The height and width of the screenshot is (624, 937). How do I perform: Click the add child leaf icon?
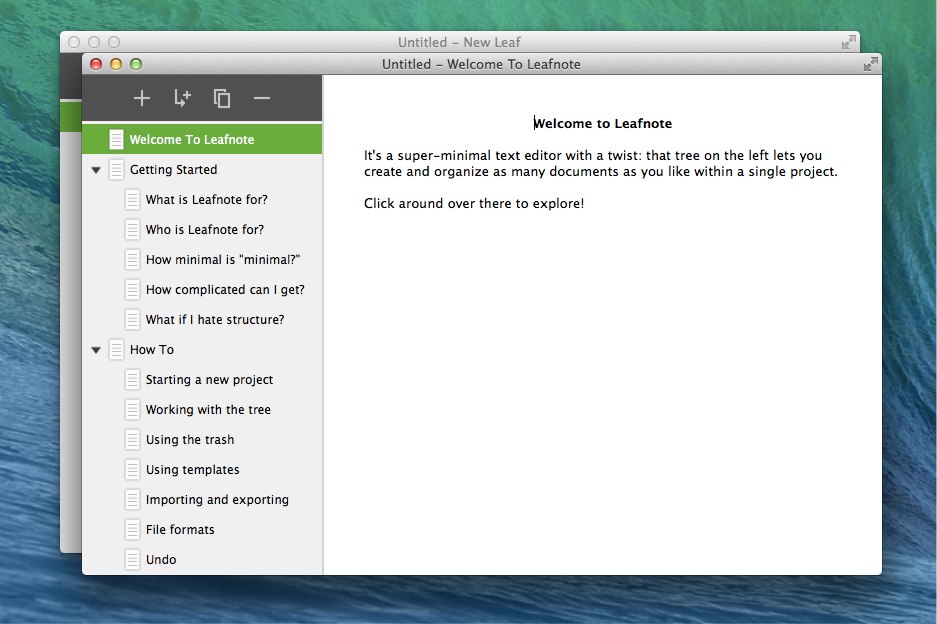pos(182,98)
